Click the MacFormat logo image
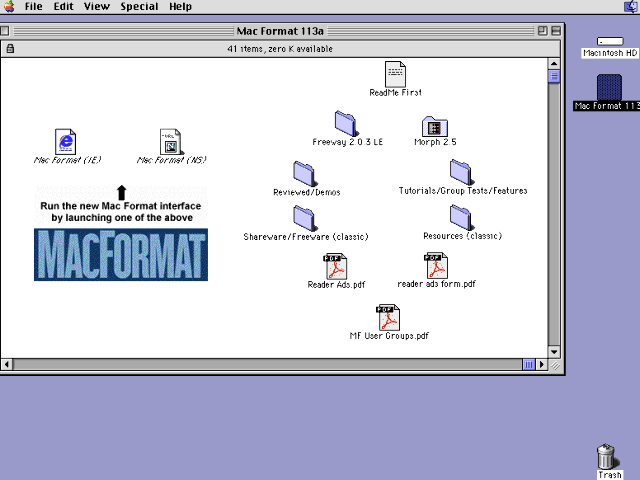The height and width of the screenshot is (480, 640). (121, 255)
